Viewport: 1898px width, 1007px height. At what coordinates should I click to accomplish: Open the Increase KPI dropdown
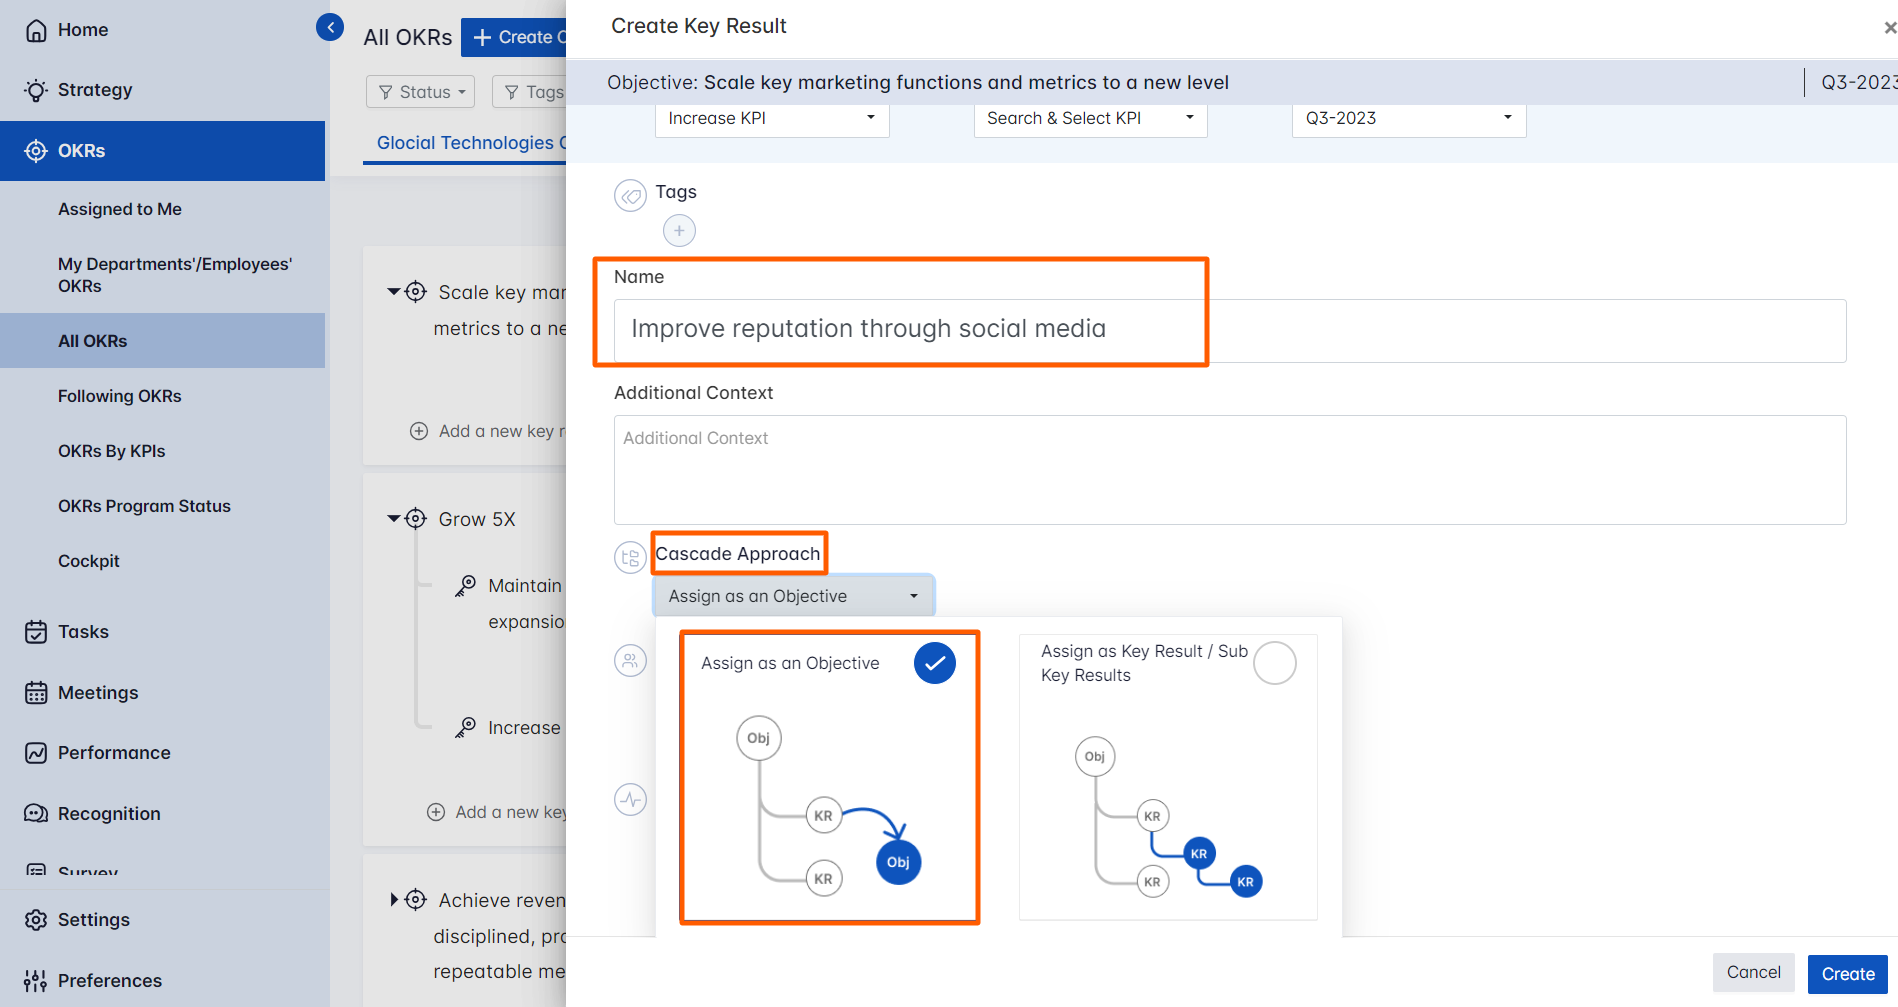[771, 118]
